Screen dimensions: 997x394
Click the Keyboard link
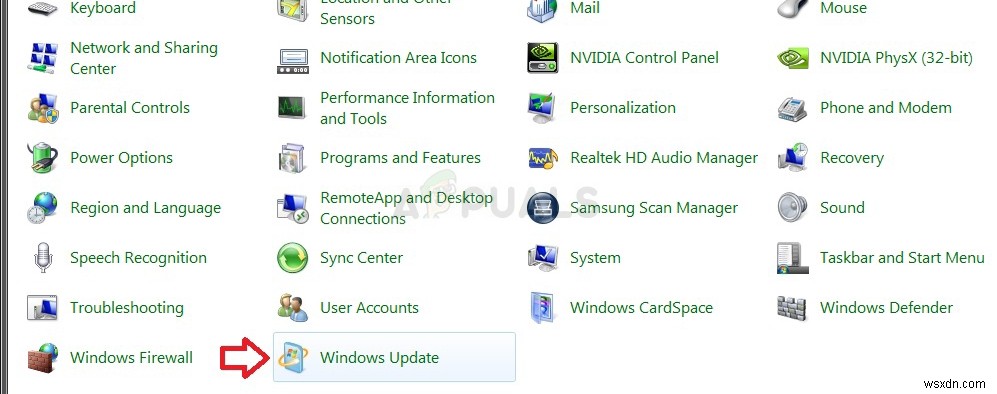point(103,8)
